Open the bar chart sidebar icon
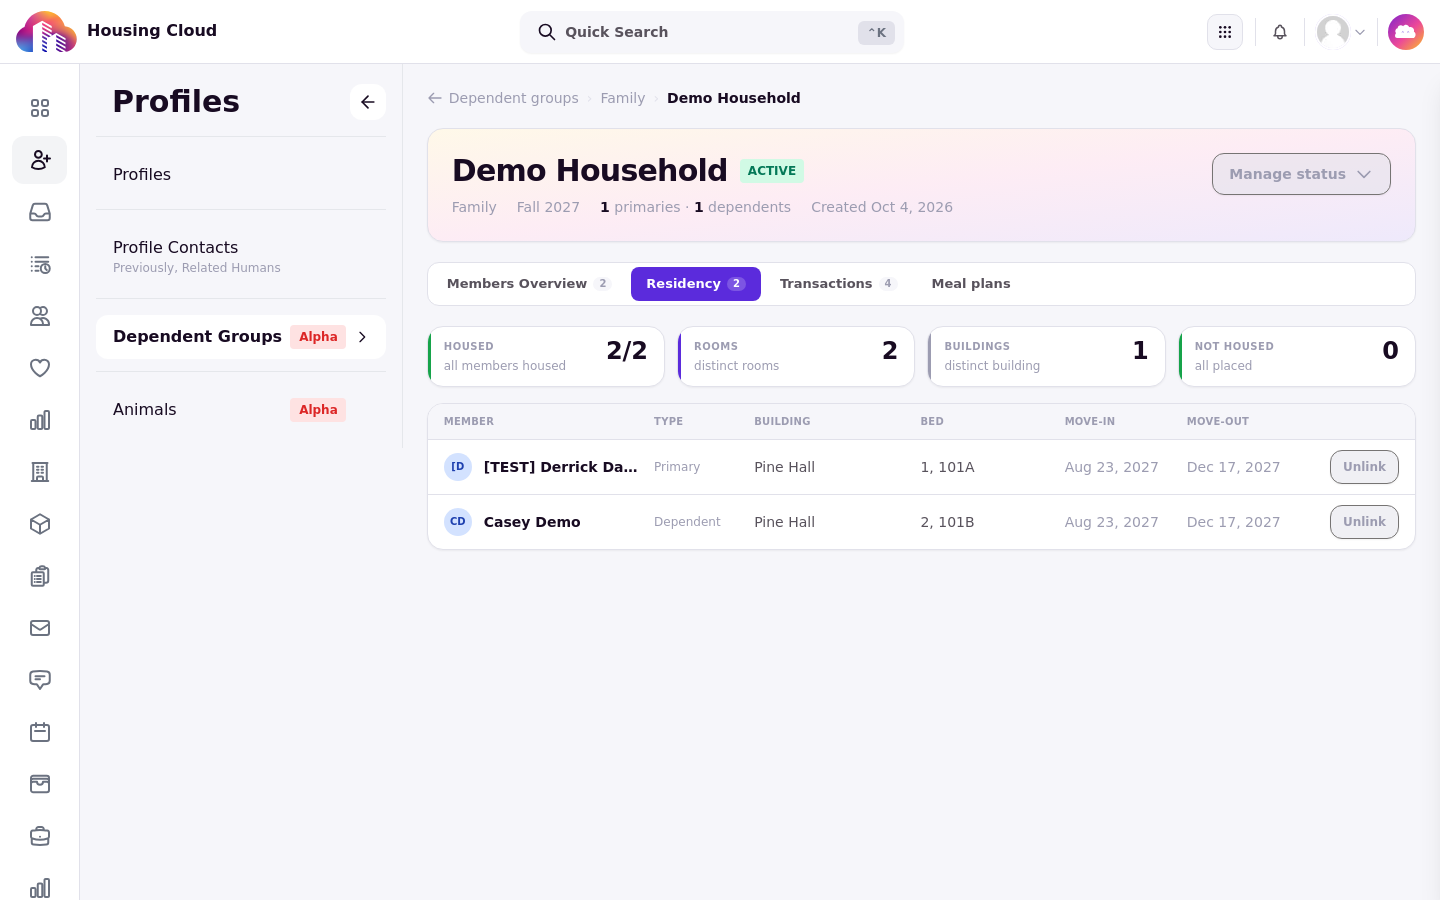 coord(40,420)
